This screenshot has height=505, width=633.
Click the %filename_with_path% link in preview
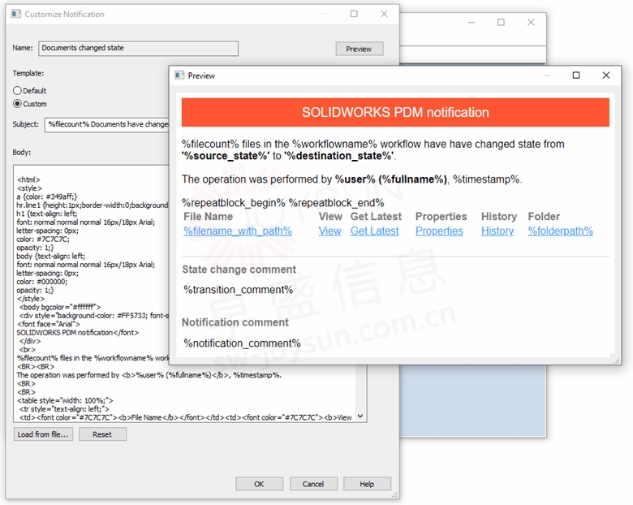point(237,231)
